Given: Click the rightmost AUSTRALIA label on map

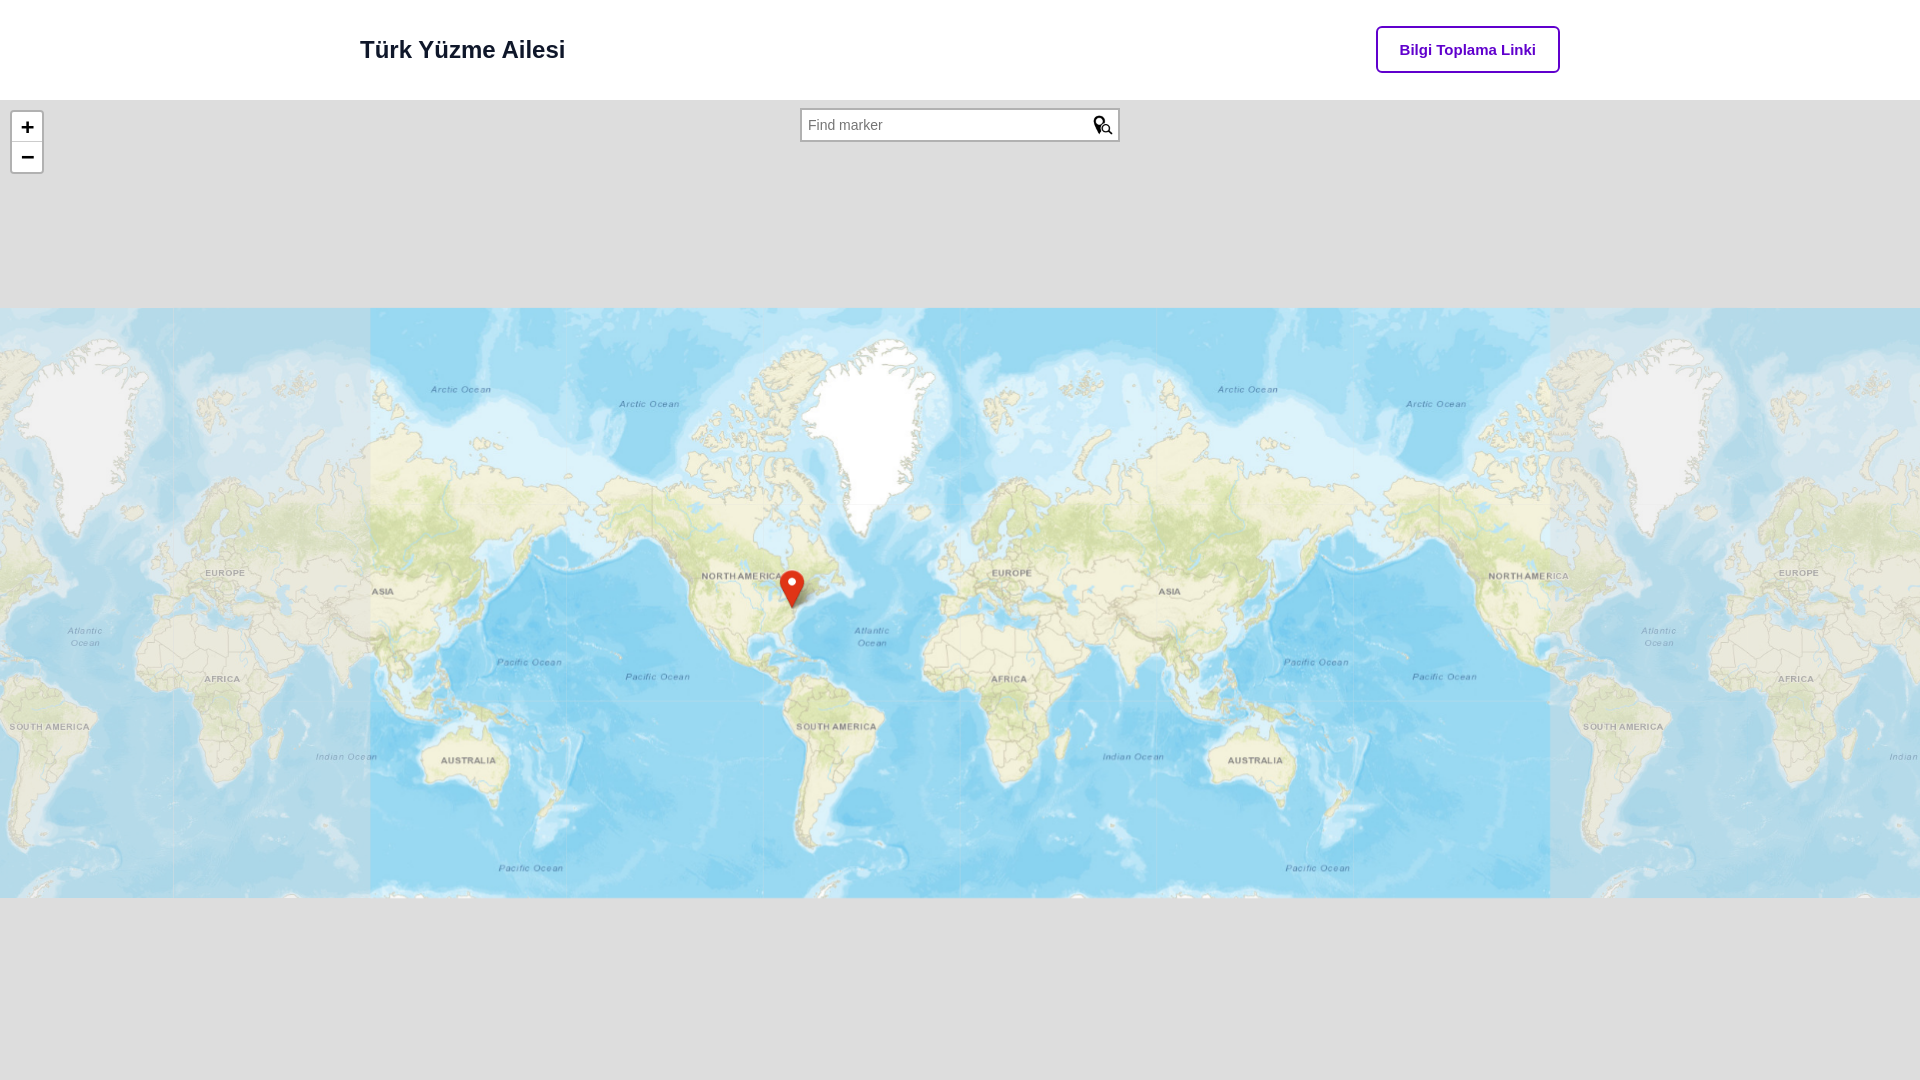Looking at the screenshot, I should [x=1254, y=760].
